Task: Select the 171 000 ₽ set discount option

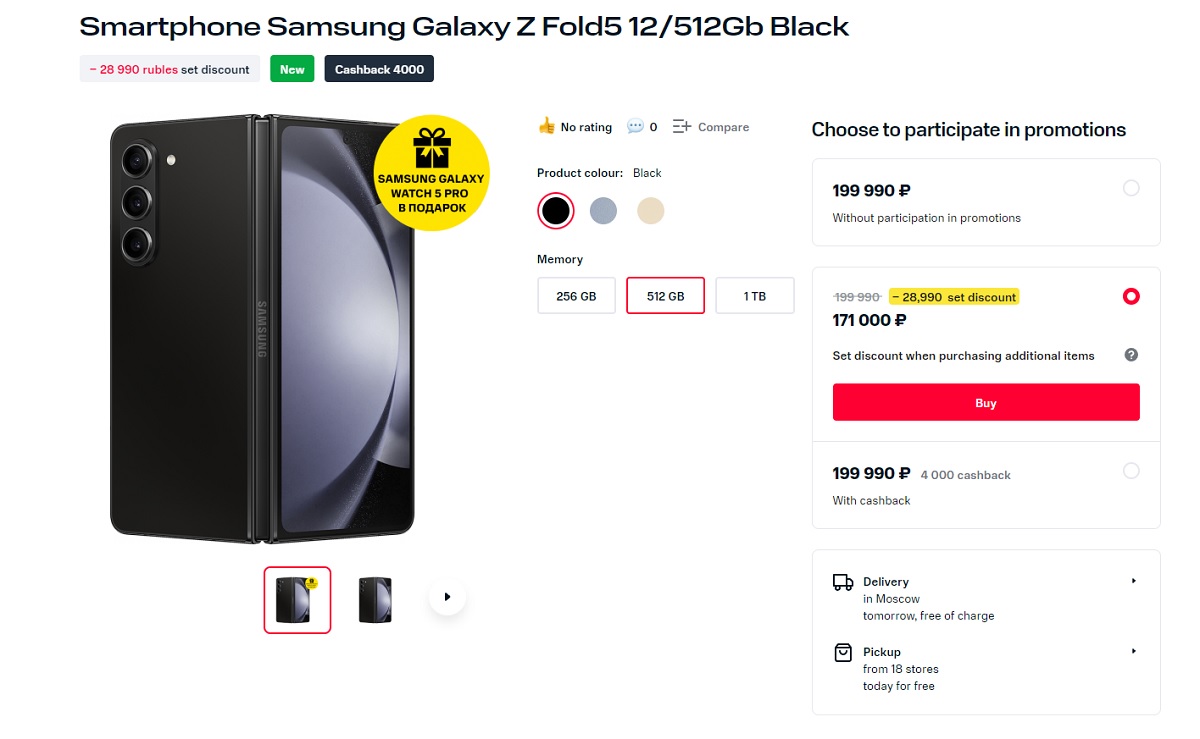Action: tap(1131, 296)
